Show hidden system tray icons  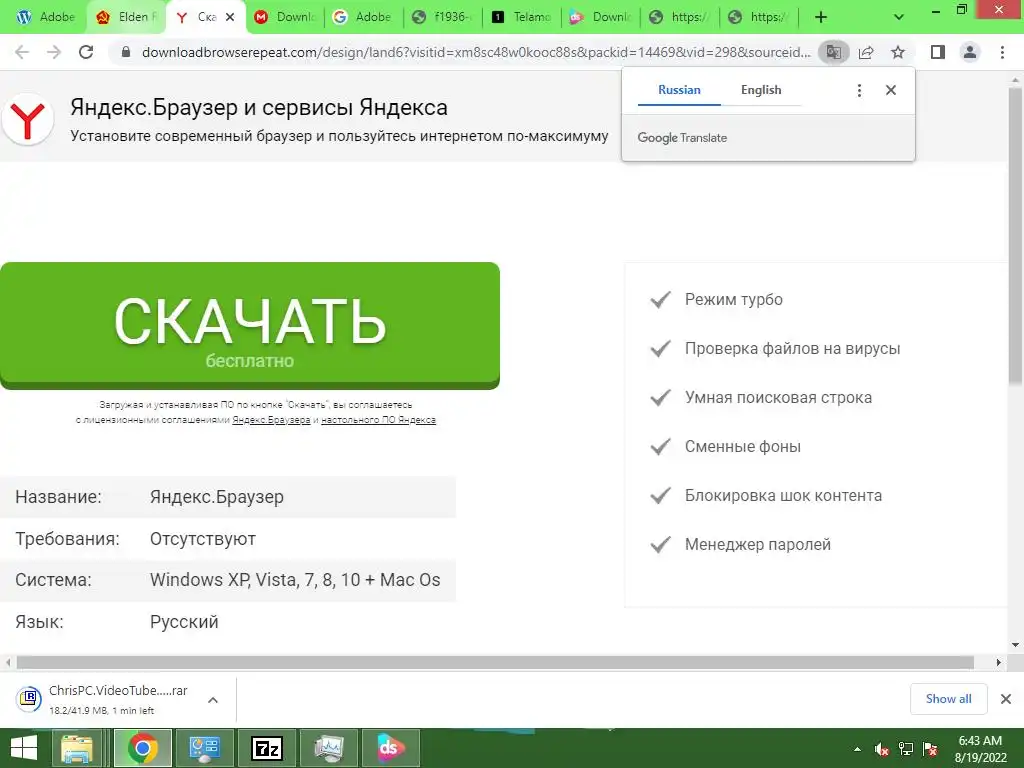[x=857, y=749]
